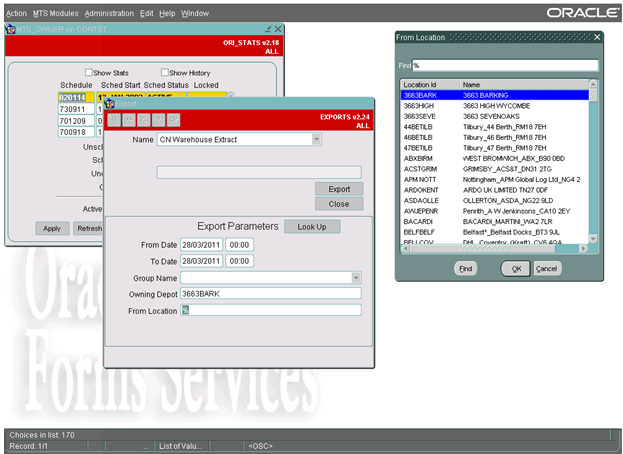The image size is (623, 454).
Task: Select the AWJEPENR location row
Action: 495,211
